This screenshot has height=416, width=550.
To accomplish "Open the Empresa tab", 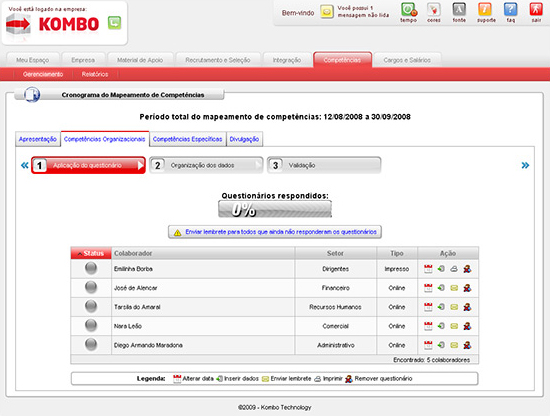I will pos(83,60).
